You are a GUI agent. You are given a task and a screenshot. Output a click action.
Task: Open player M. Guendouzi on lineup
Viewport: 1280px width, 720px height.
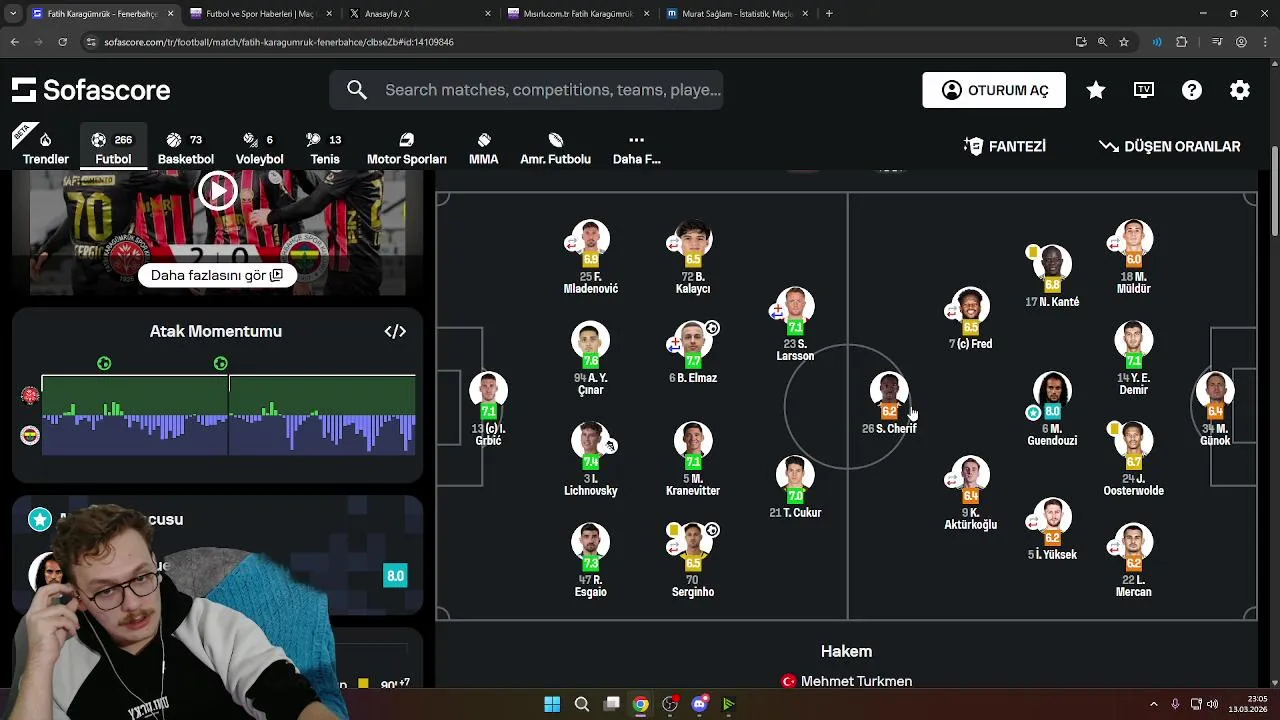[1052, 409]
